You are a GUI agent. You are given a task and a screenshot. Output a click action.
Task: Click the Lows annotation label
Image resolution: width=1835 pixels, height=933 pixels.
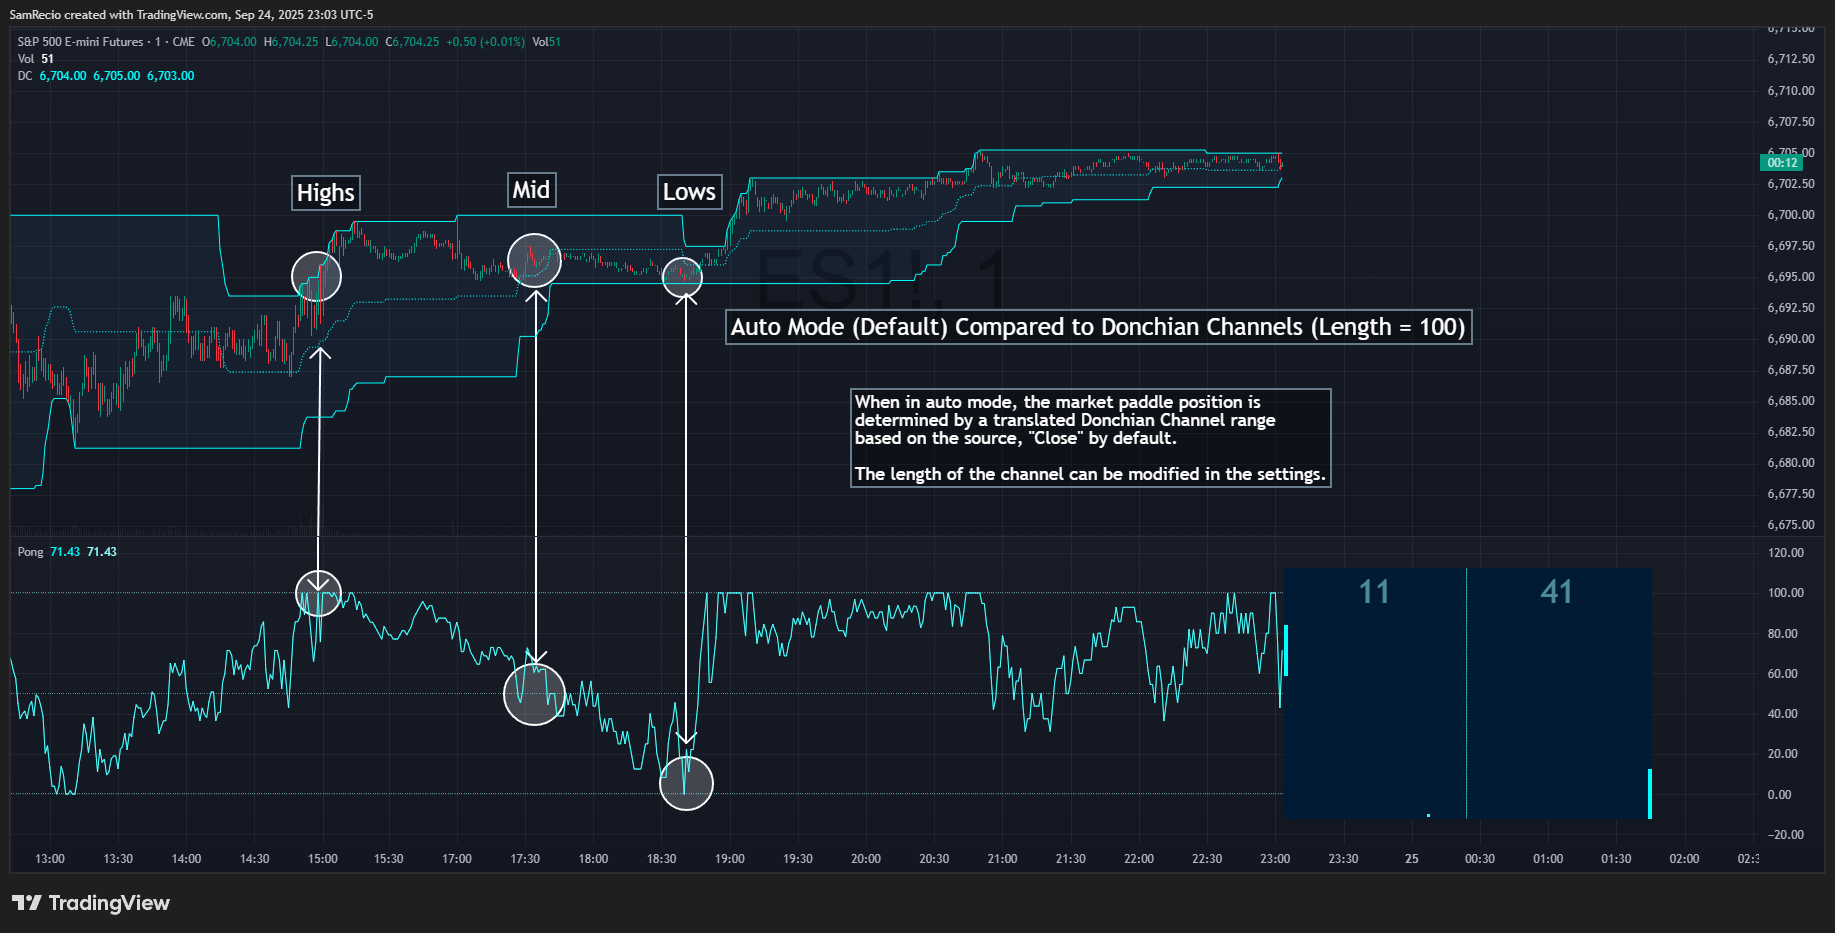pos(690,192)
